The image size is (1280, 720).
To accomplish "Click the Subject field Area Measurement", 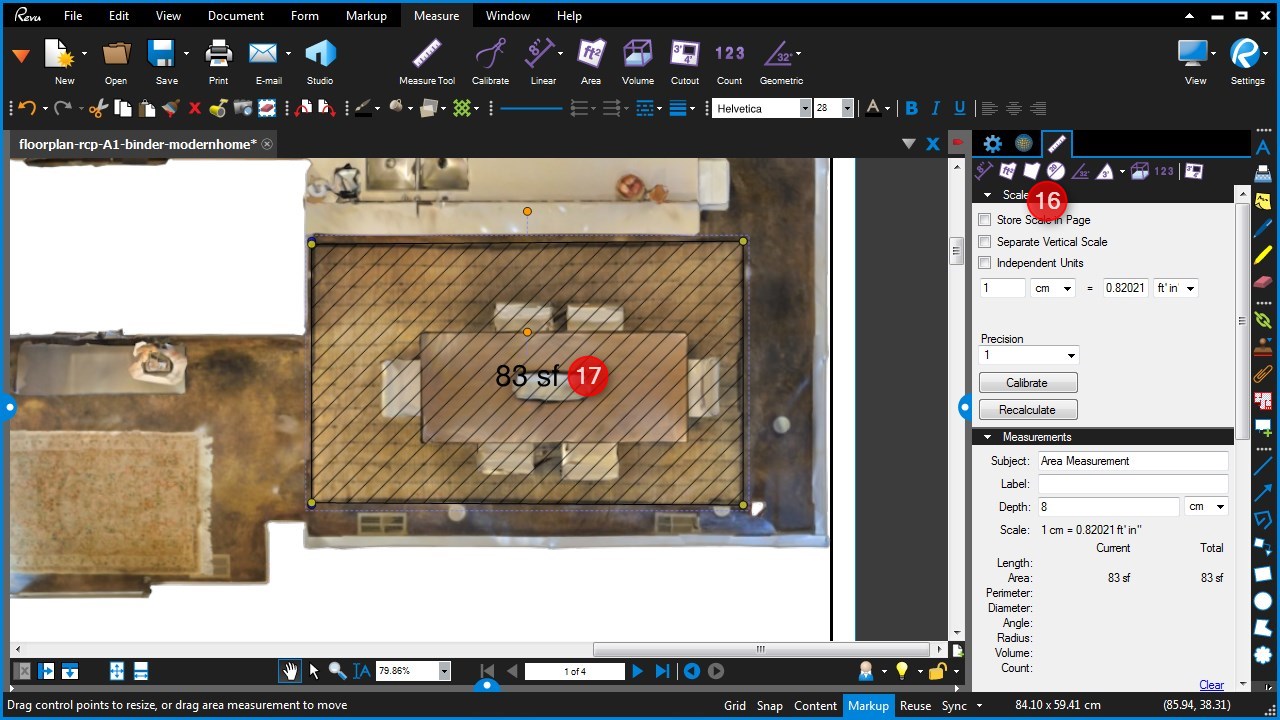I will pos(1132,461).
